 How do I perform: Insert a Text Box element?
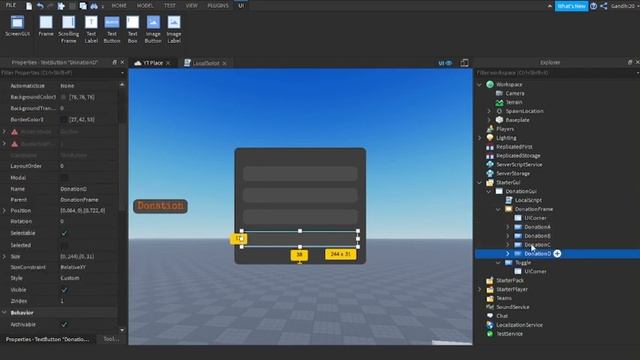133,29
